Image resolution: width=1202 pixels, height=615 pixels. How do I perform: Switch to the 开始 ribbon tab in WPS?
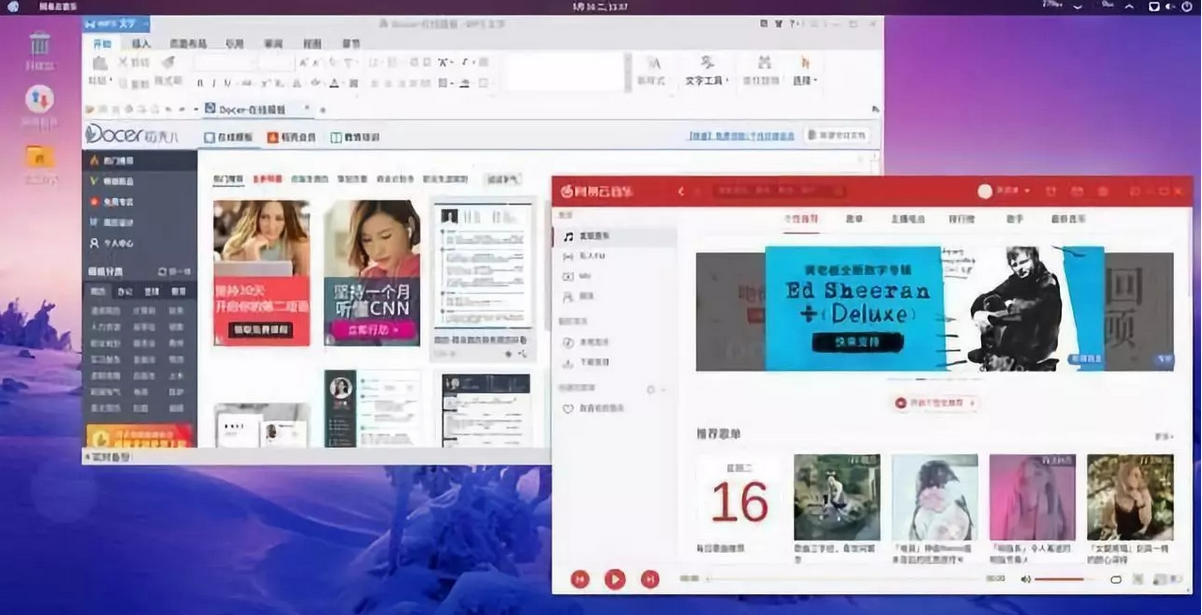[102, 44]
